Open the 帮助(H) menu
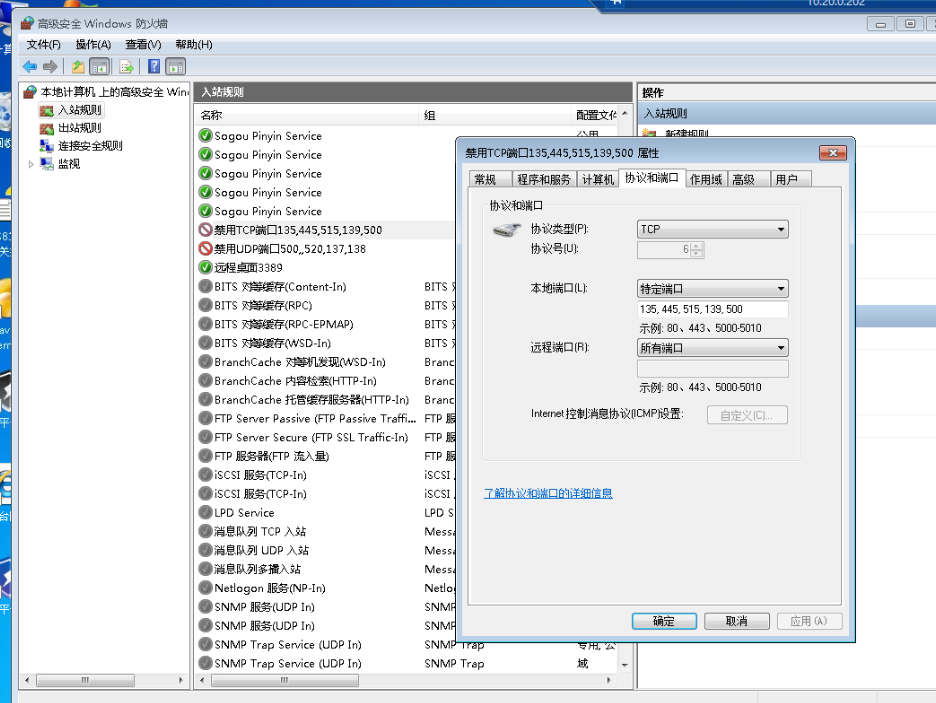Image resolution: width=936 pixels, height=703 pixels. click(193, 45)
